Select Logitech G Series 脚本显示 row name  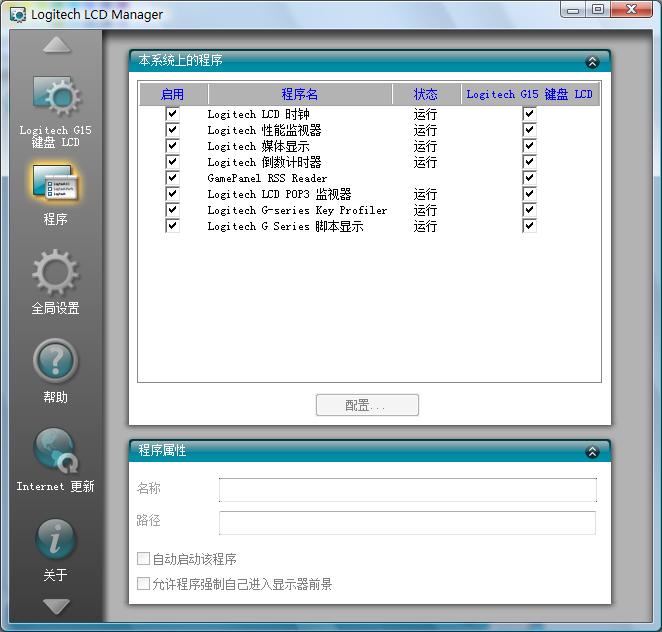pyautogui.click(x=285, y=226)
